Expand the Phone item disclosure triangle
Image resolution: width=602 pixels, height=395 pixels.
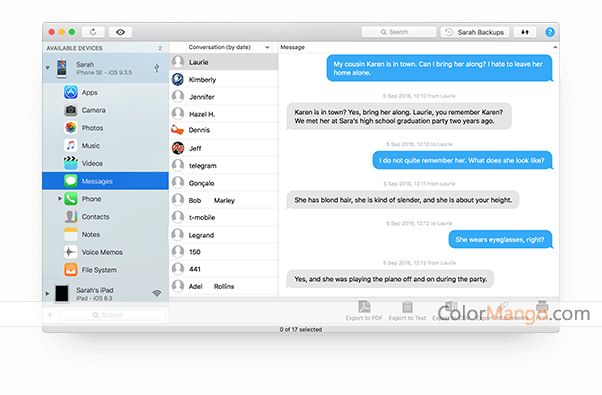coord(60,199)
